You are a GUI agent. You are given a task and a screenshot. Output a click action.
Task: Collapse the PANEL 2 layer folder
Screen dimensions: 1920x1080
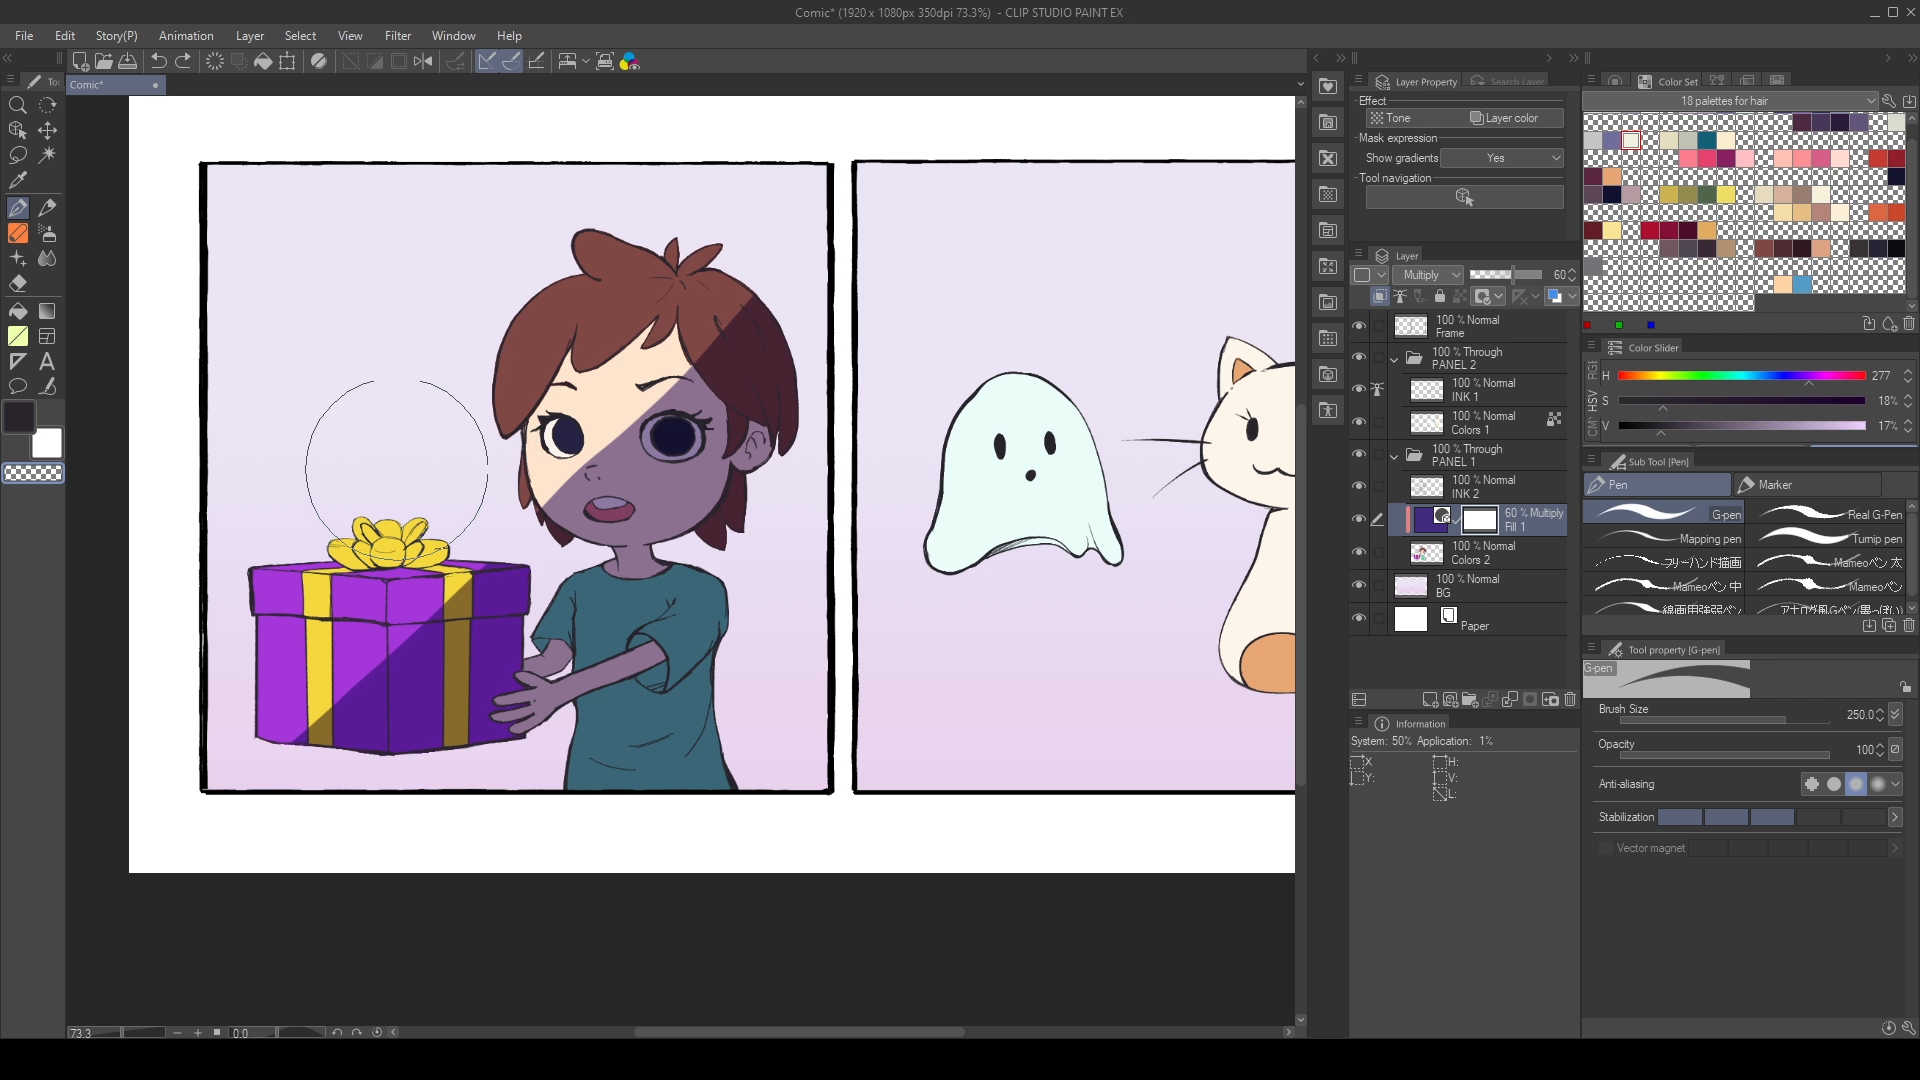[1394, 358]
